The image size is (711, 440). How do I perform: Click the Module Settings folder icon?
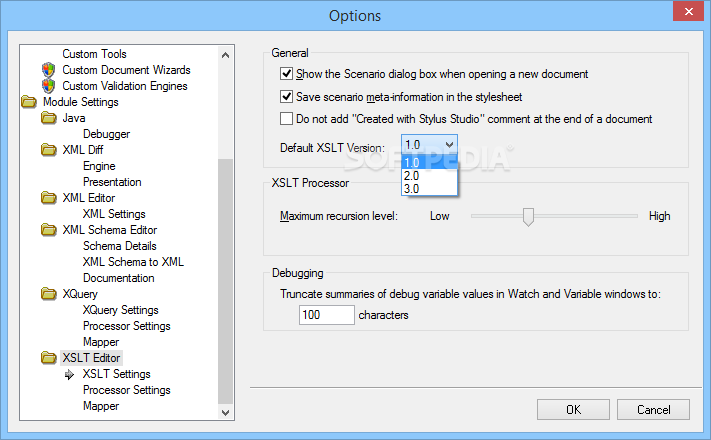[29, 102]
